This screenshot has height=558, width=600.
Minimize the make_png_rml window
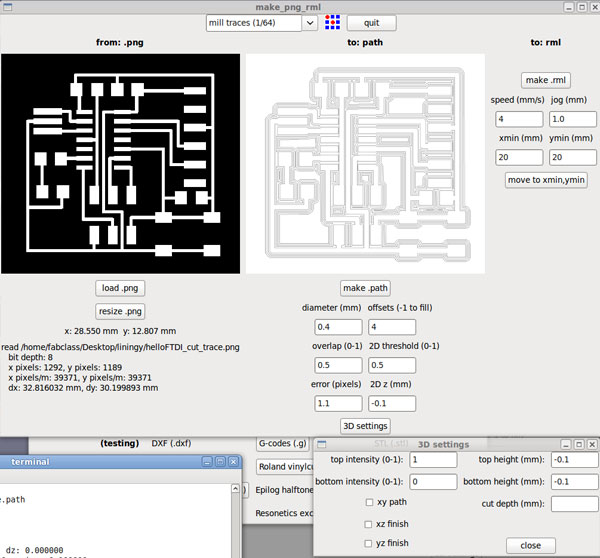tap(569, 7)
